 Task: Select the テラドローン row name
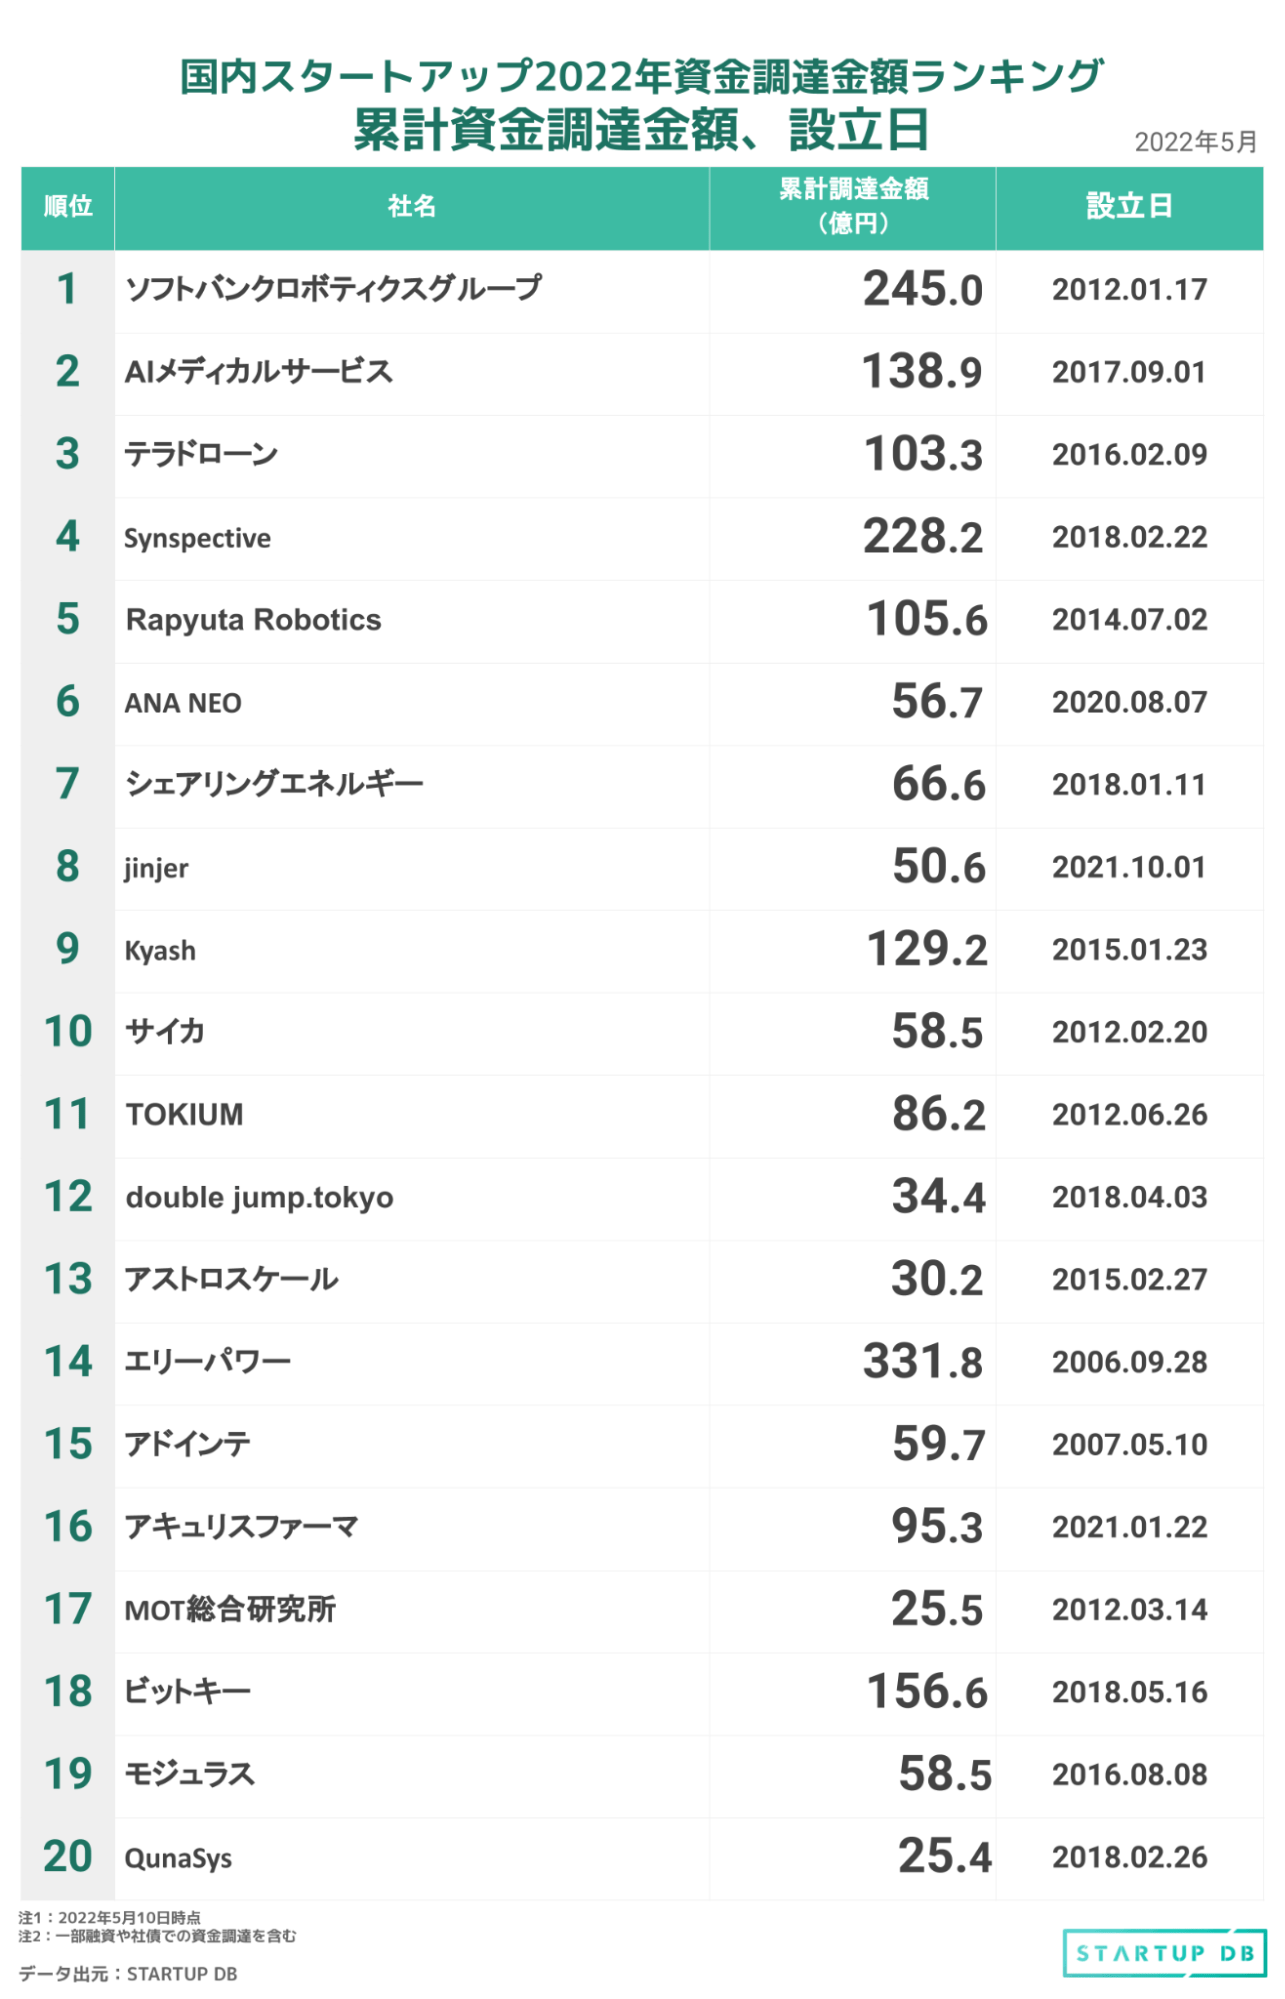pyautogui.click(x=201, y=455)
